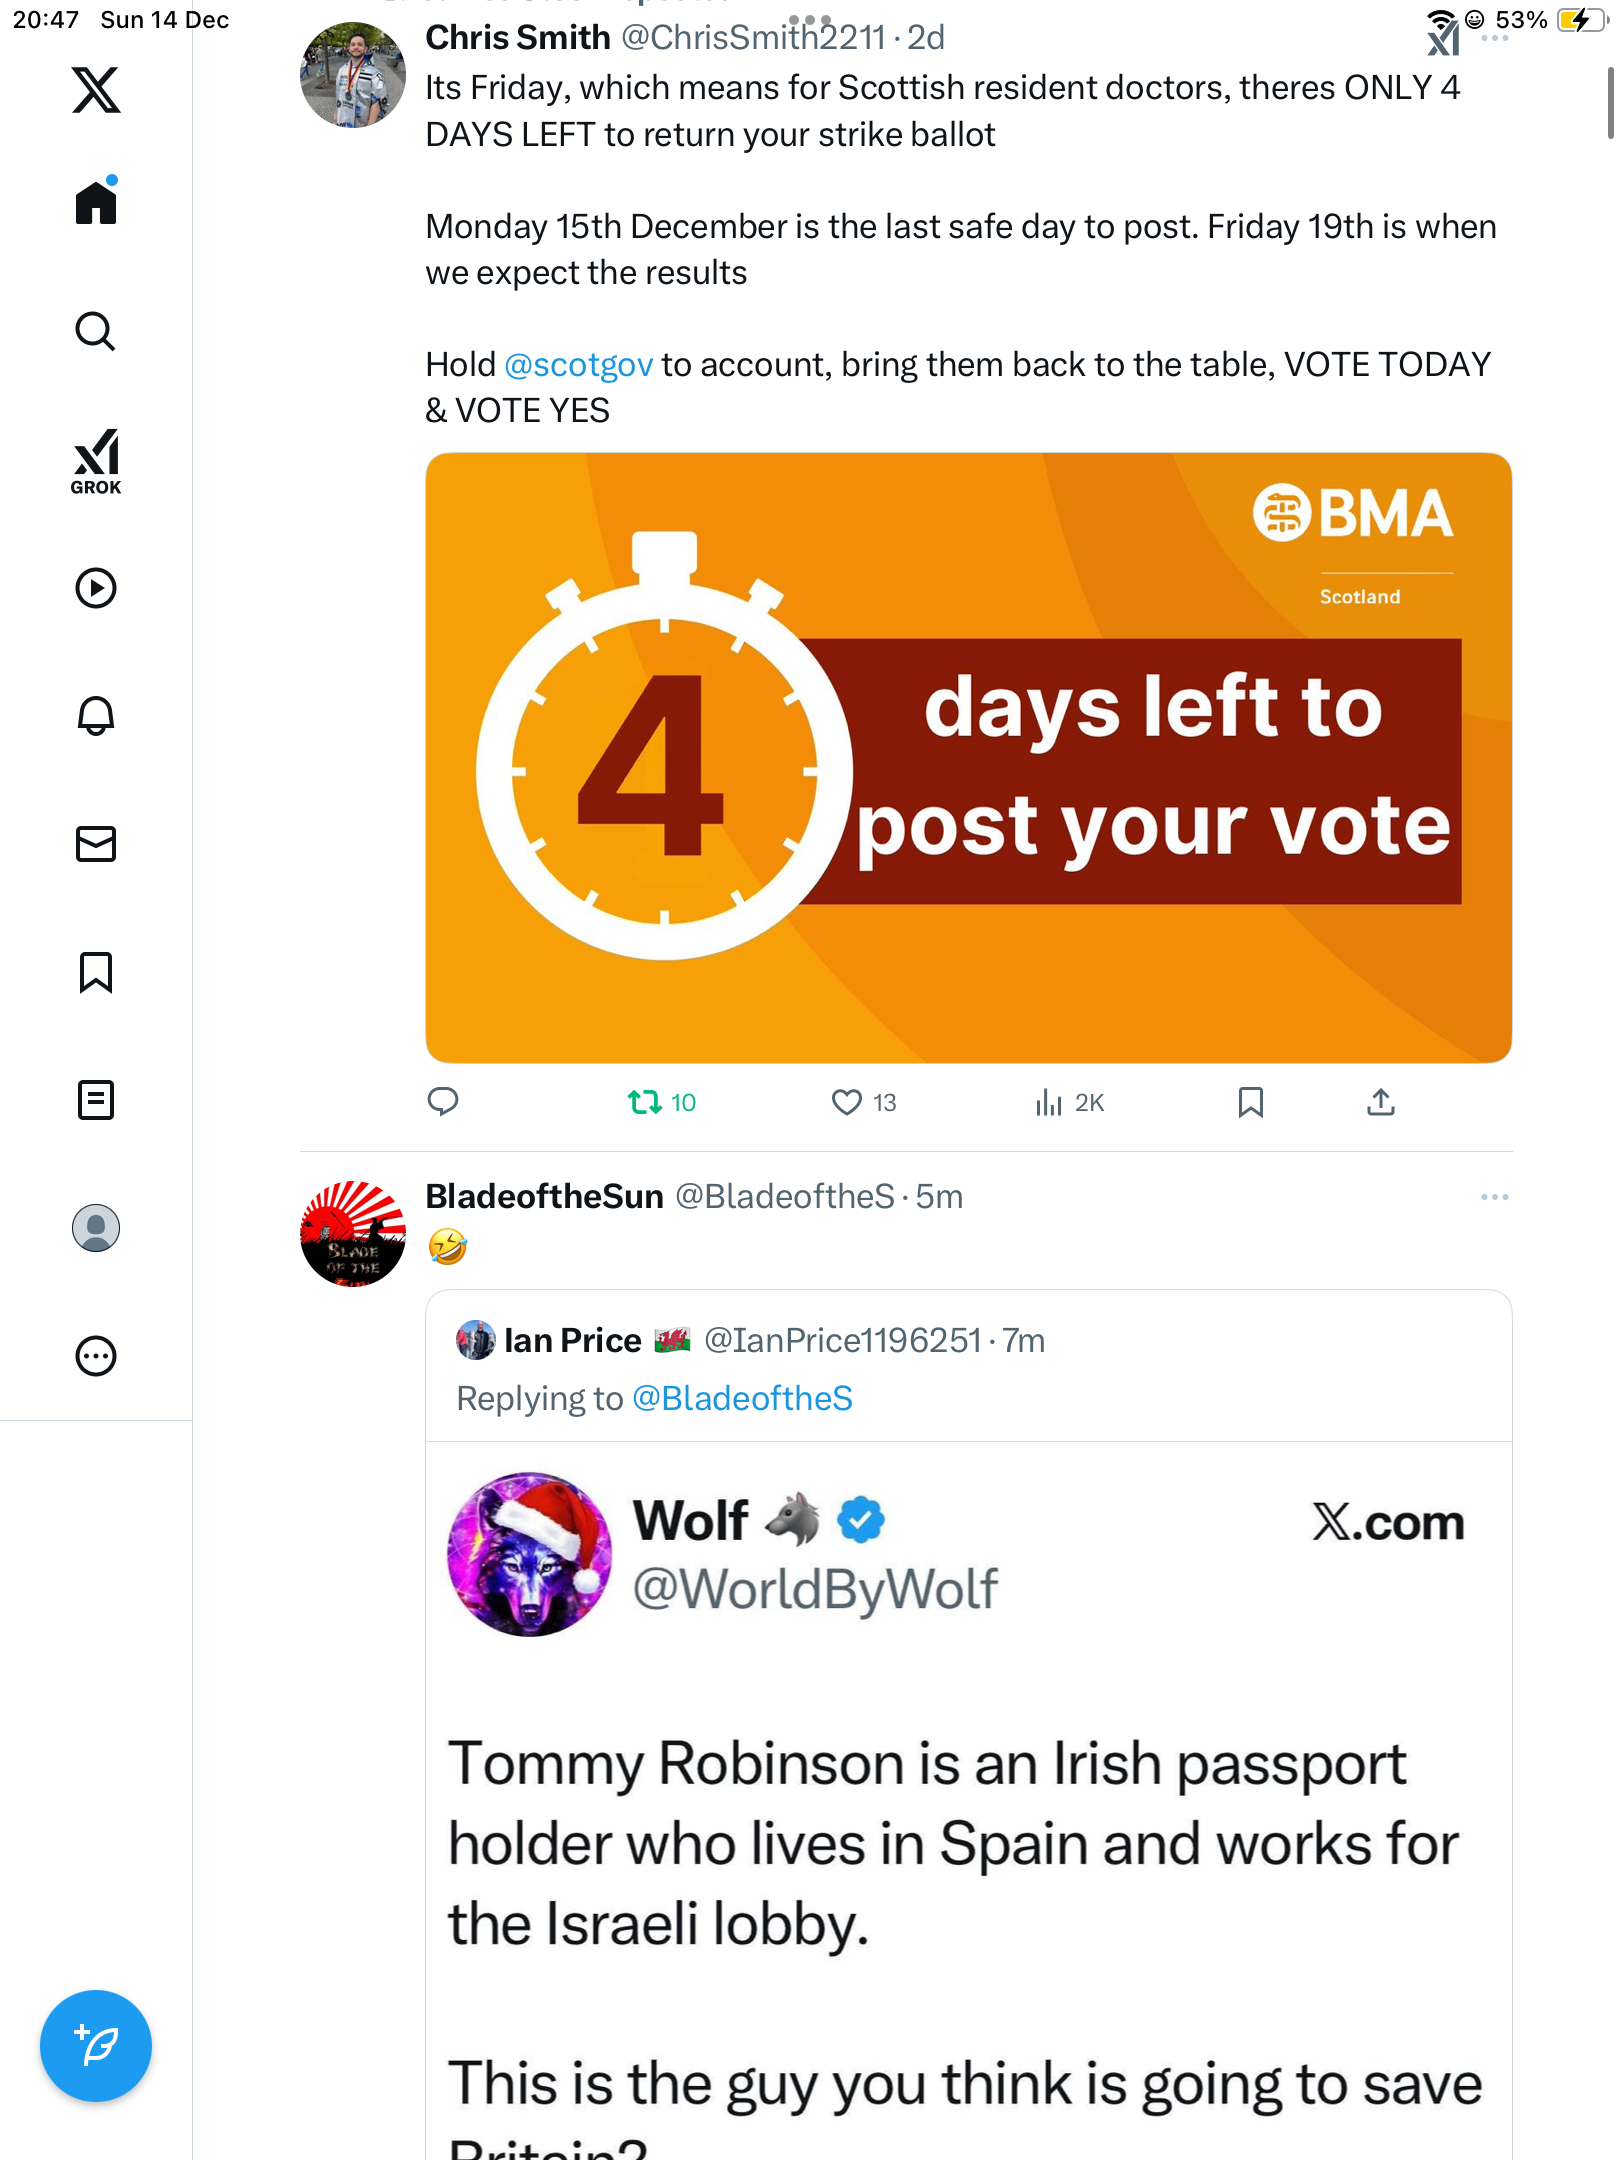Open the Video tab icon
The width and height of the screenshot is (1620, 2160).
click(x=96, y=588)
